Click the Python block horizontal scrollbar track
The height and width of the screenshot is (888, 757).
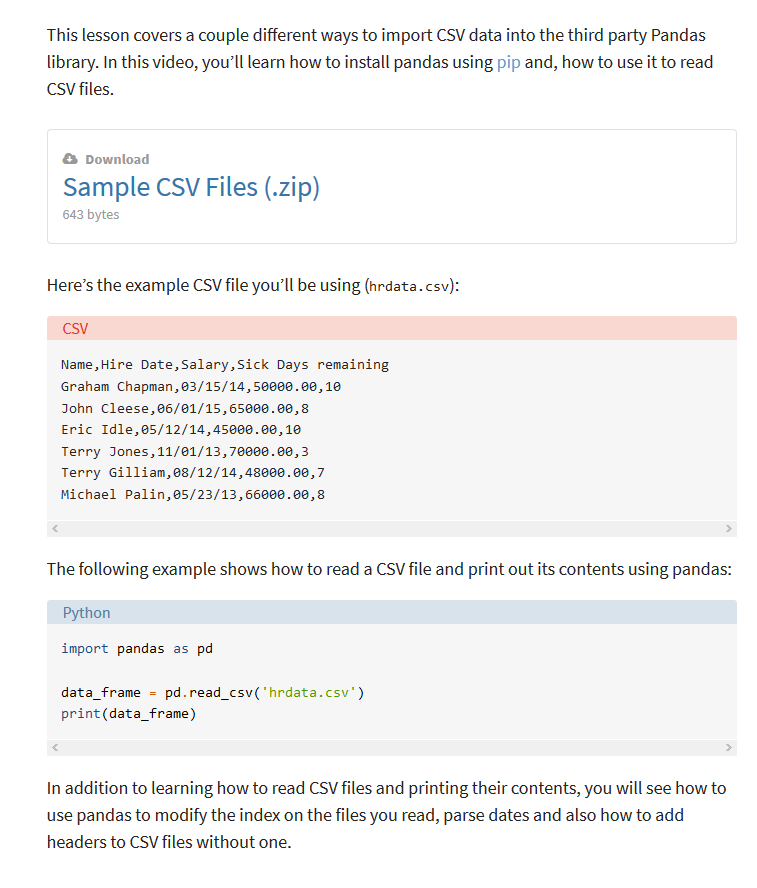point(391,747)
